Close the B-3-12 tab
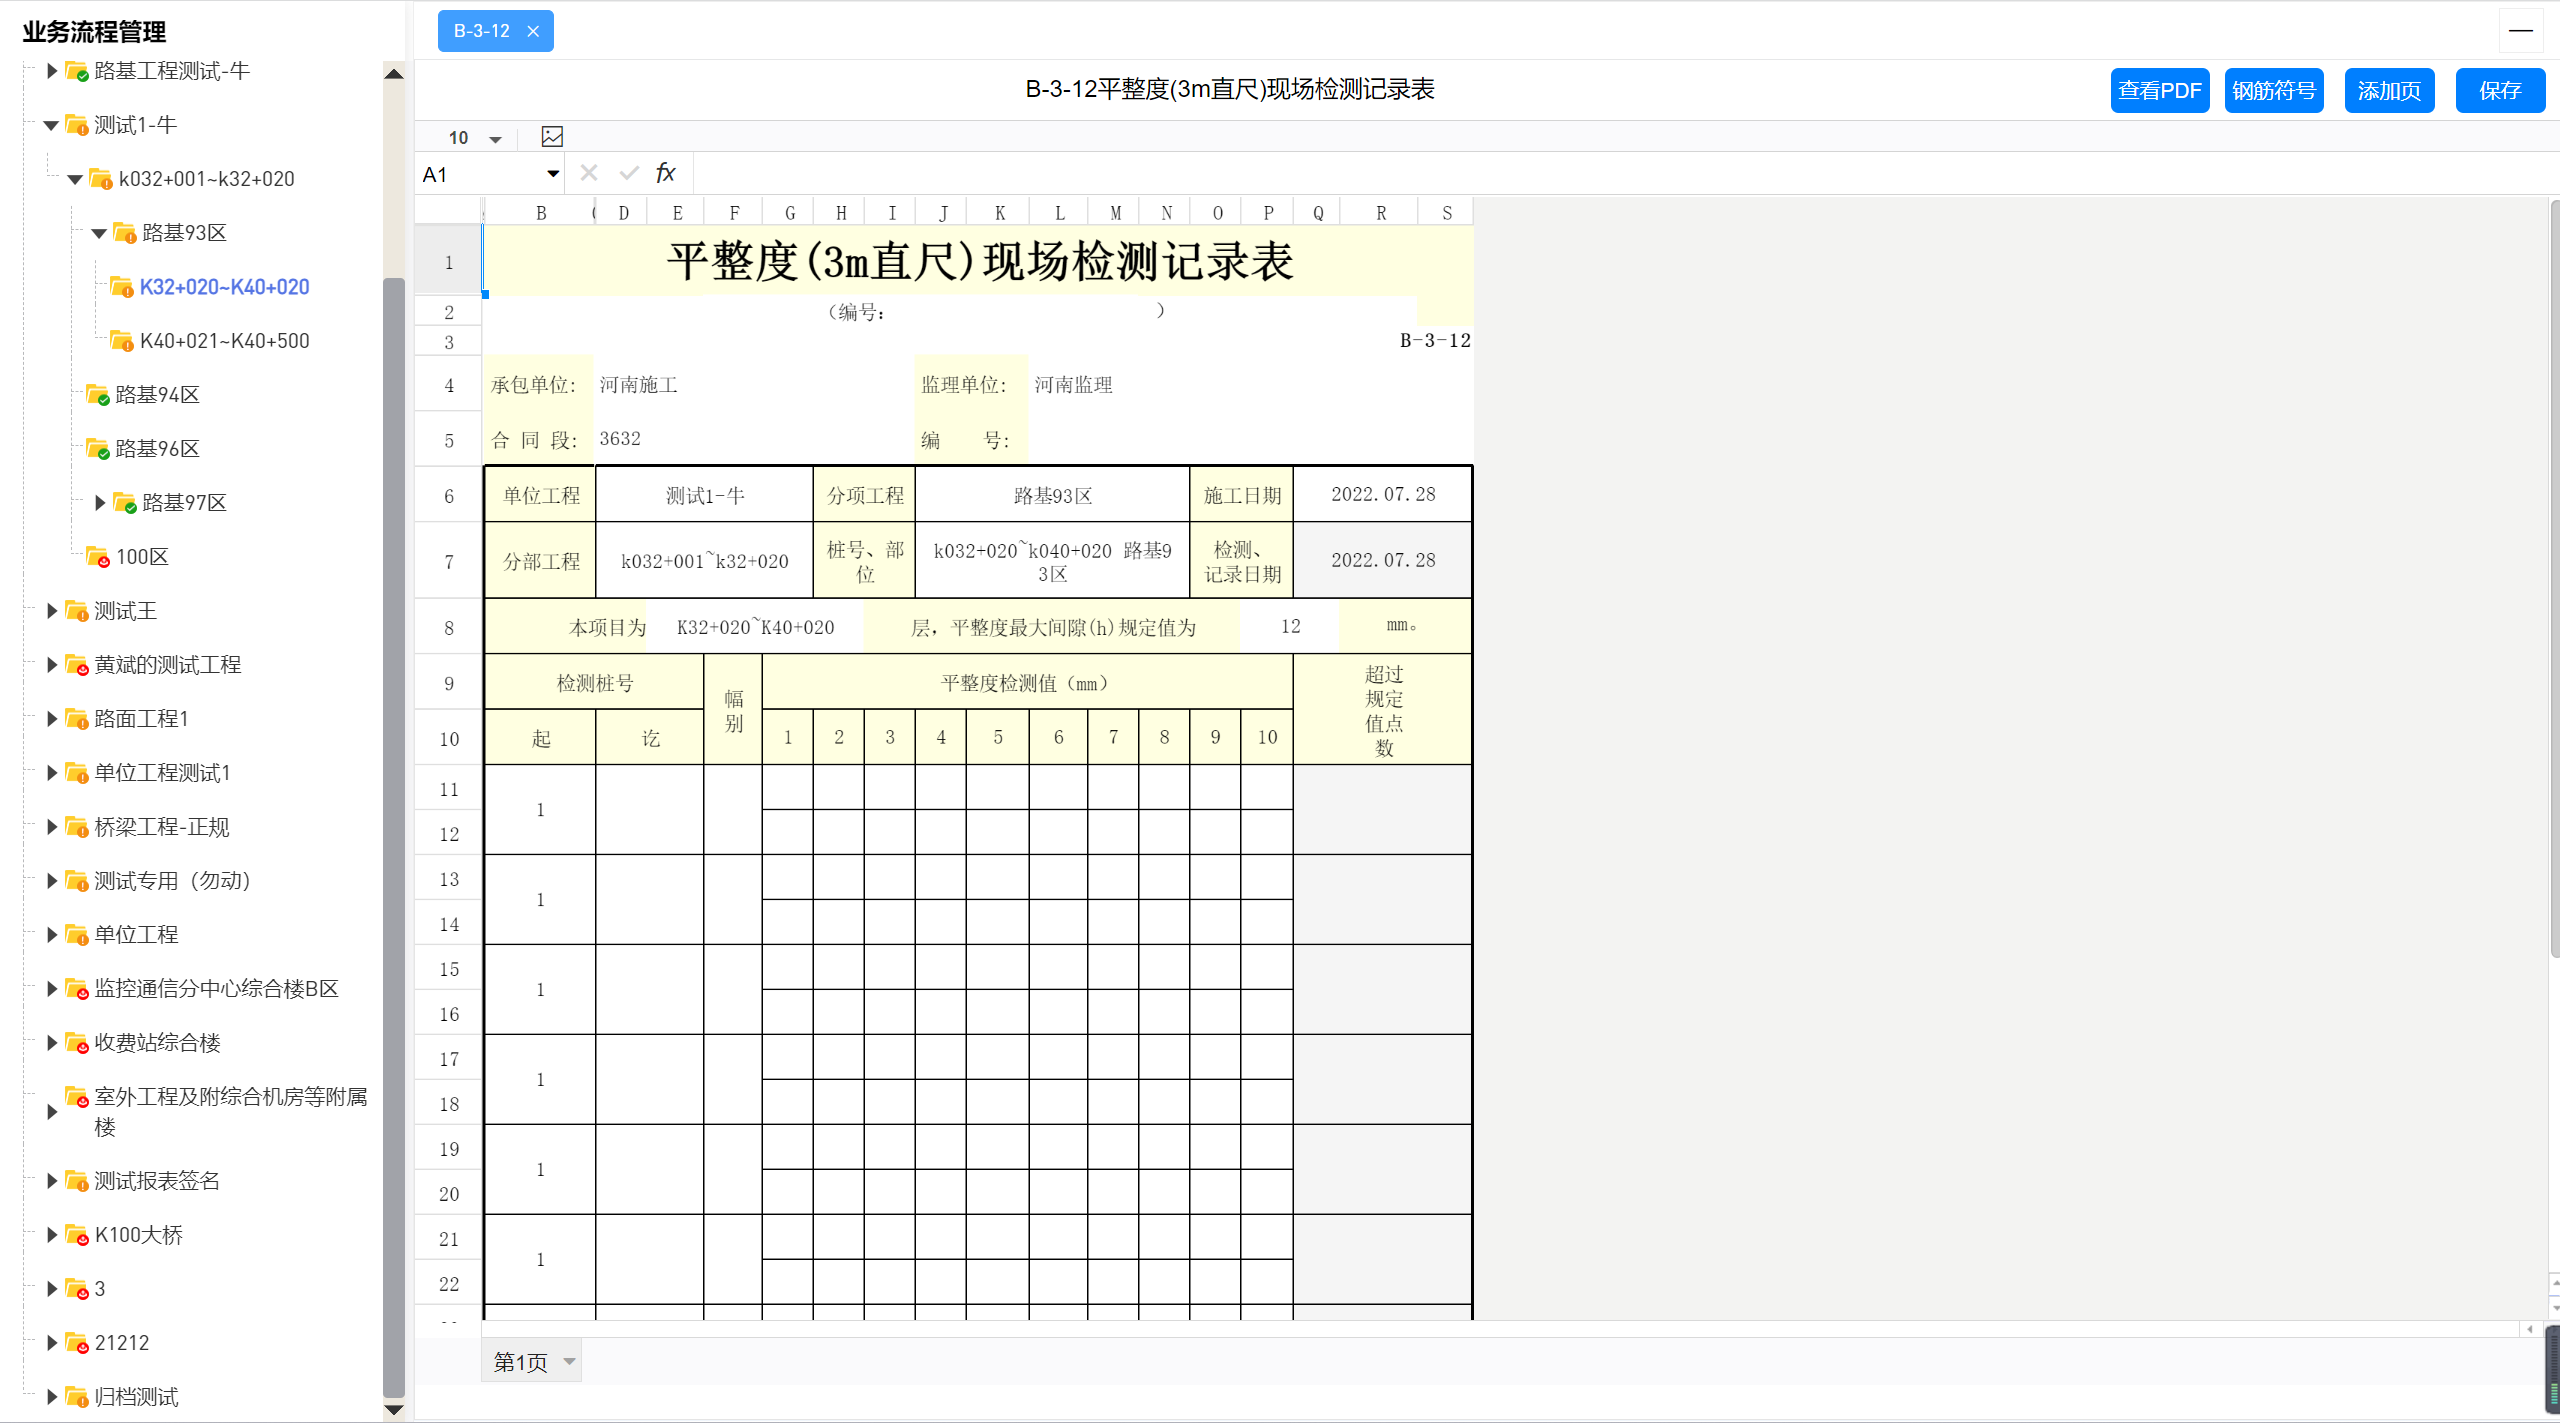Screen dimensions: 2560x1423 [x=533, y=31]
